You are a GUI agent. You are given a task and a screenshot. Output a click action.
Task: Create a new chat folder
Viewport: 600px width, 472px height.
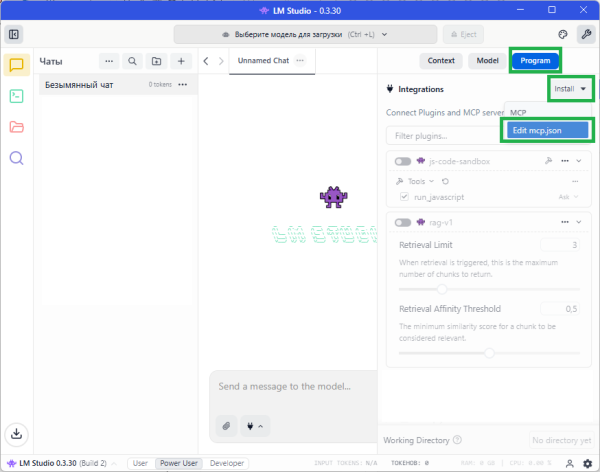pos(157,61)
